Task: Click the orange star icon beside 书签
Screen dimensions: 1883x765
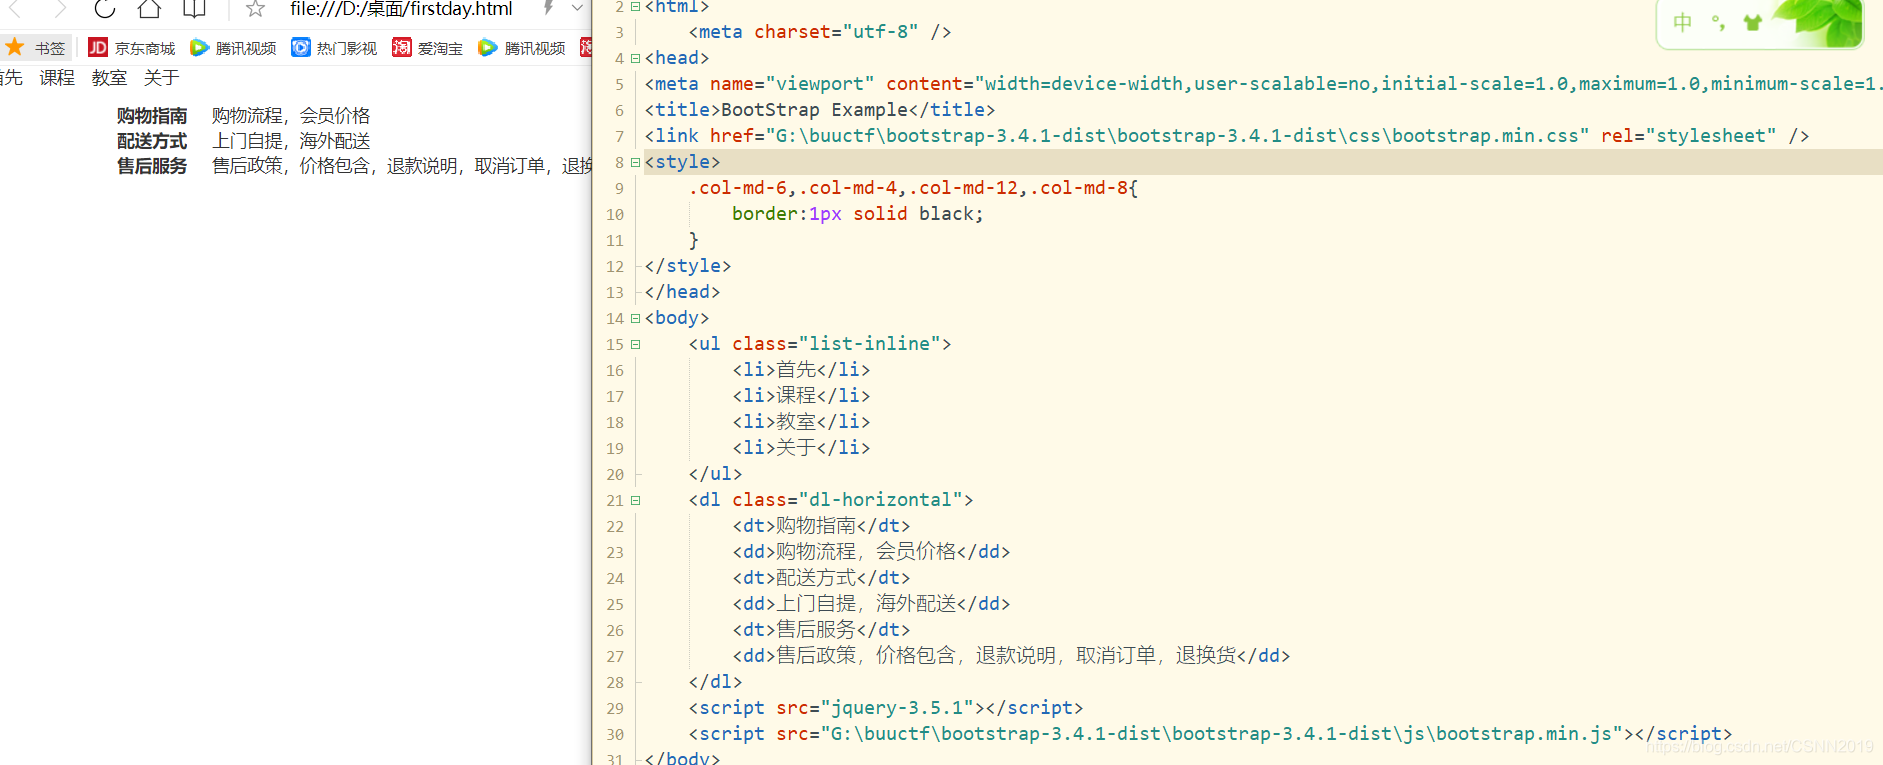Action: click(15, 47)
